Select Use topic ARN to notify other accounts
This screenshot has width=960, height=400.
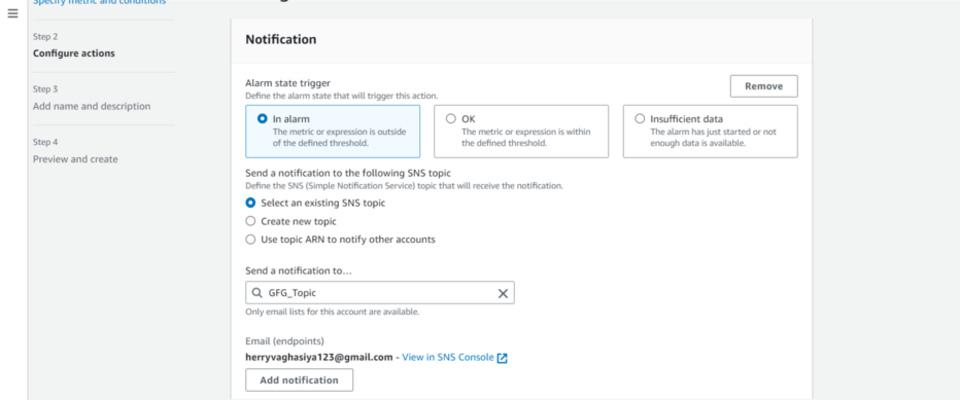pos(251,239)
